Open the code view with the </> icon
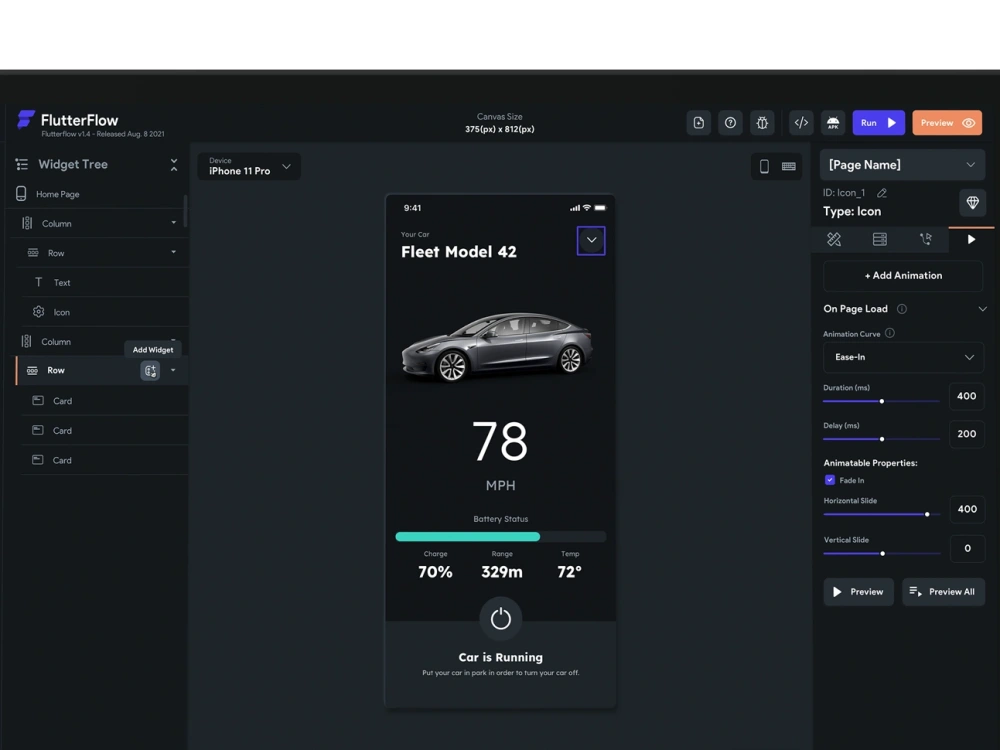1000x750 pixels. 800,123
